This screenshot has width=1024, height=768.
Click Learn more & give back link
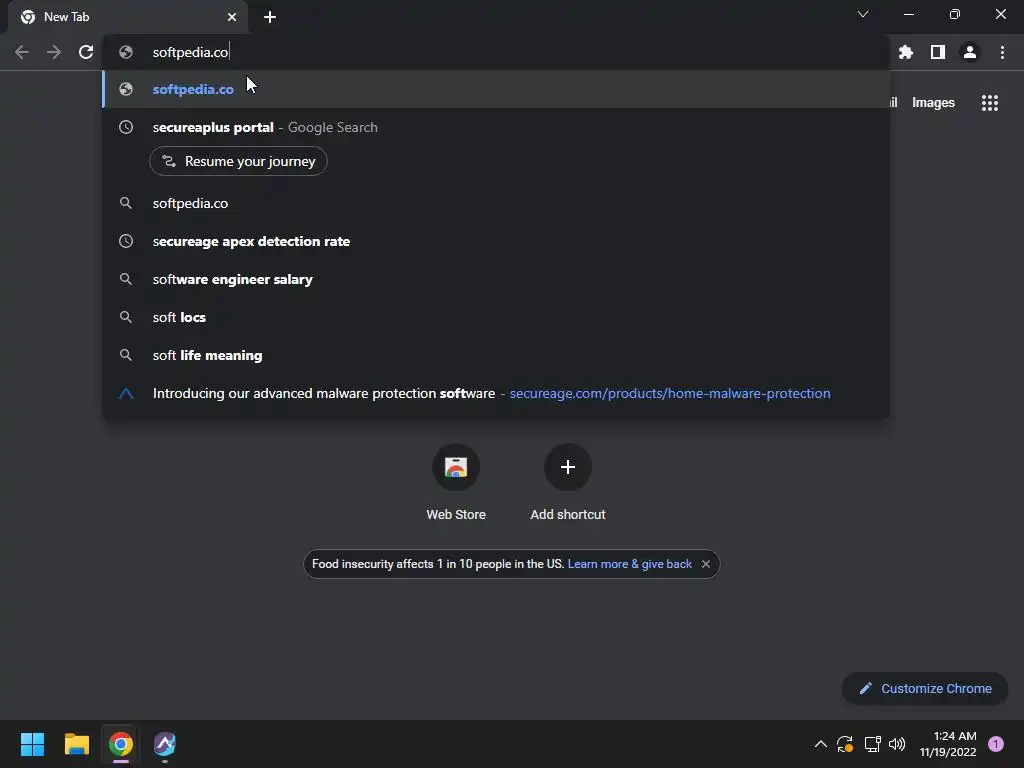tap(630, 564)
